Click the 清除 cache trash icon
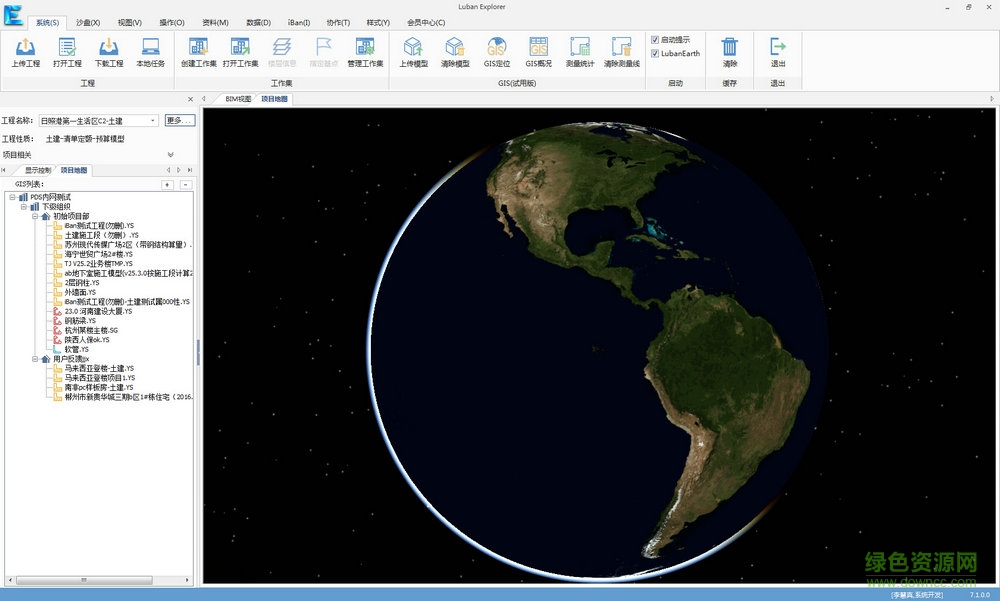 tap(730, 49)
